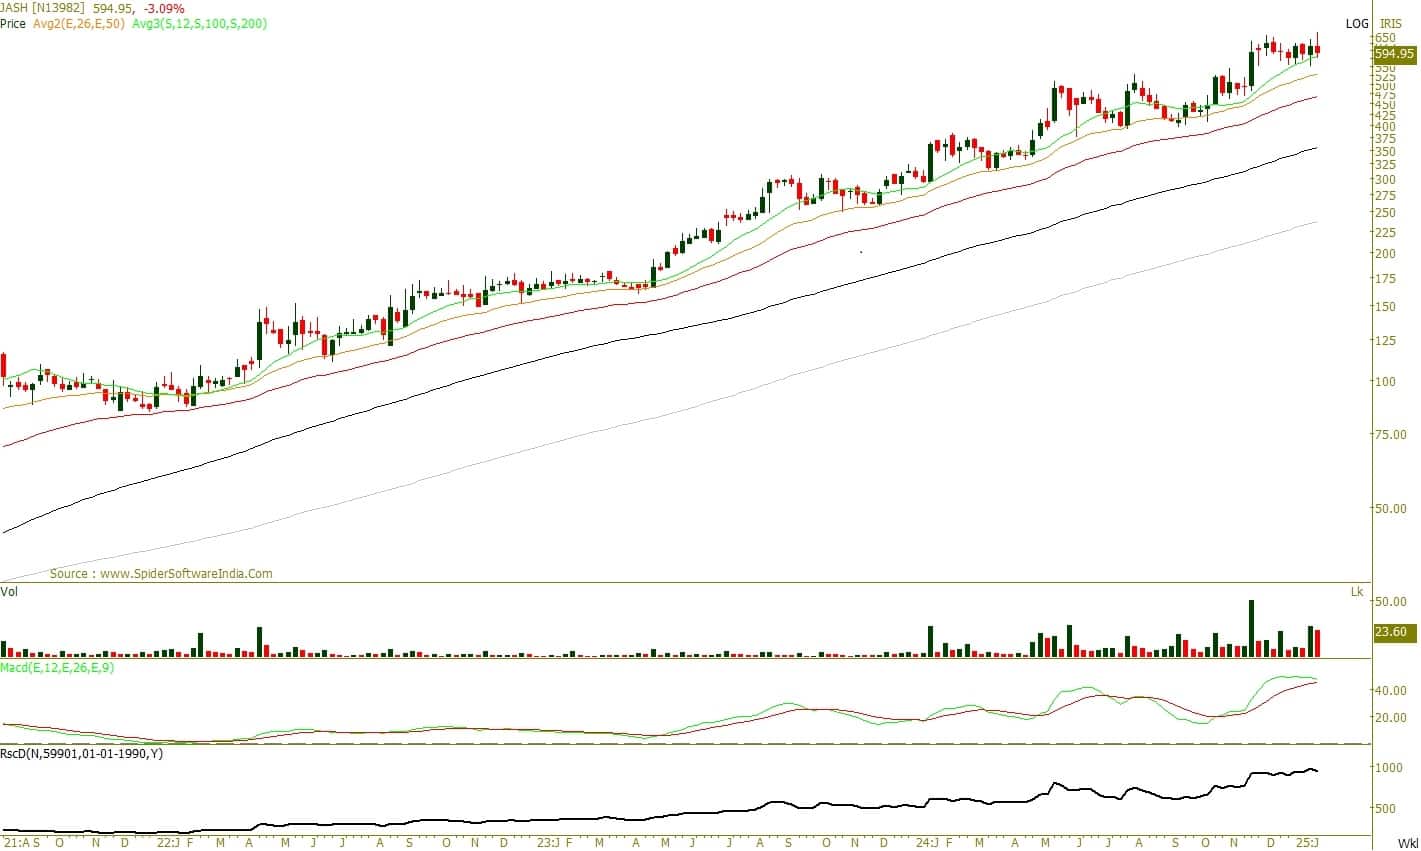Select the highlighted 594.95 price tag
This screenshot has width=1421, height=851.
[x=1394, y=54]
